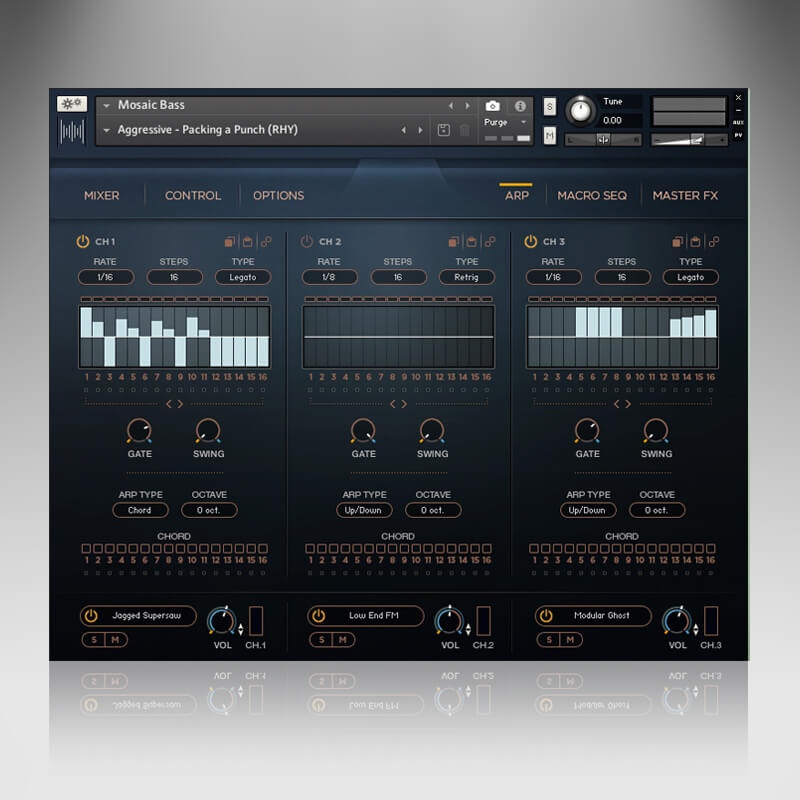
Task: Click the waveform logo left of Mosaic Bass
Action: pyautogui.click(x=72, y=129)
